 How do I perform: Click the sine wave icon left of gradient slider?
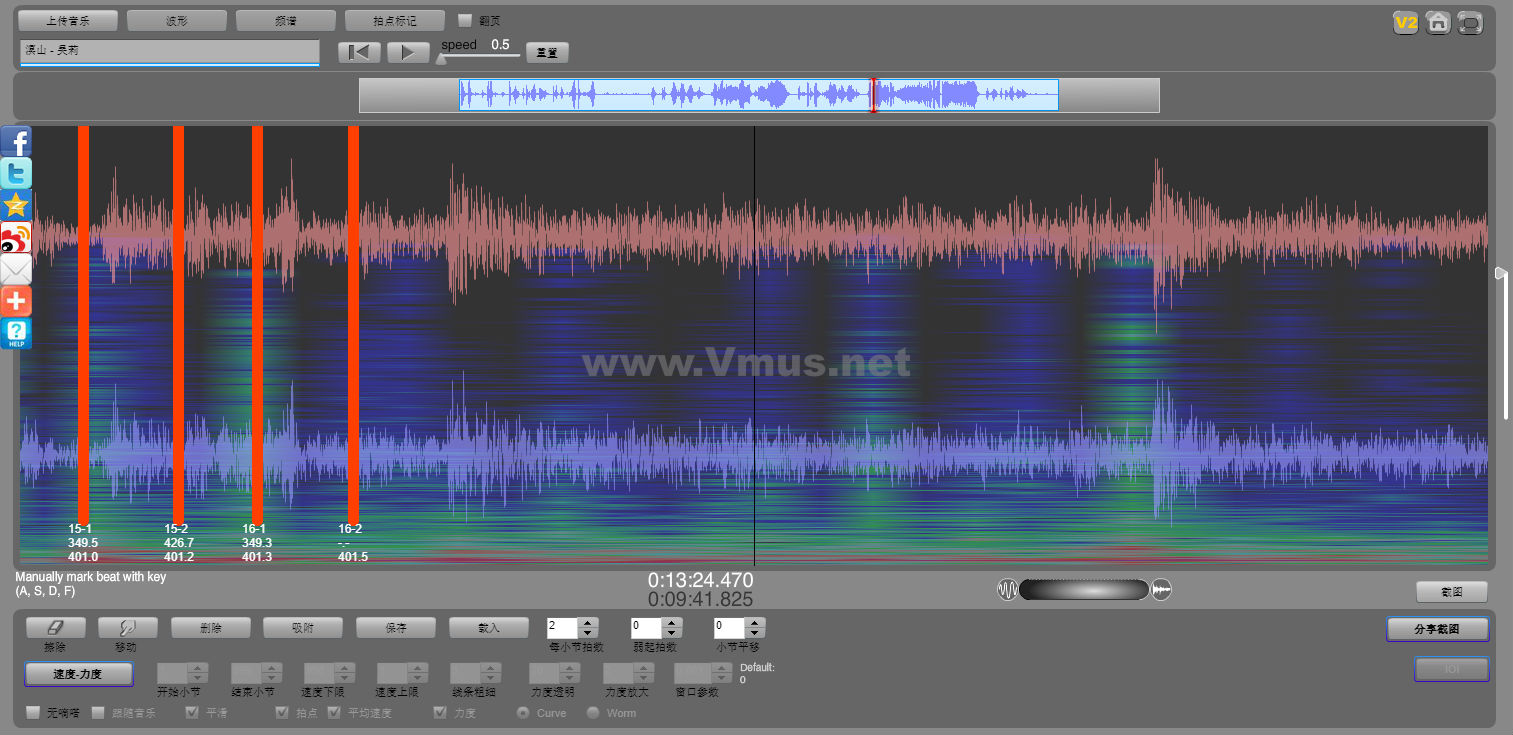tap(1007, 590)
